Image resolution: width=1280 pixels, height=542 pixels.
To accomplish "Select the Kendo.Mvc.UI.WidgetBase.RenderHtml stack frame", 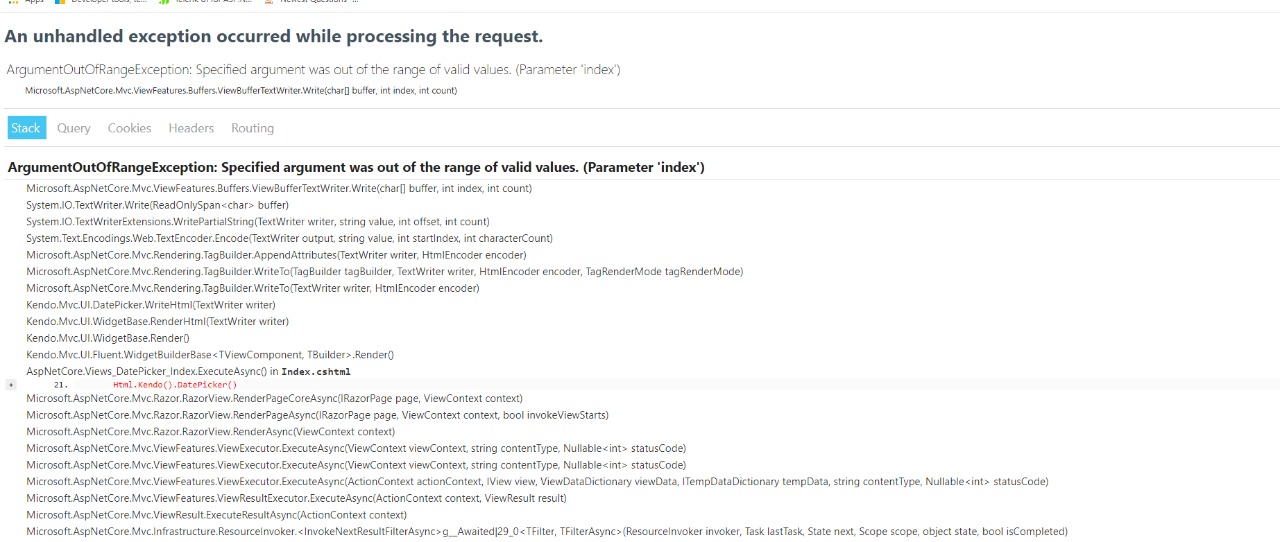I will [157, 322].
